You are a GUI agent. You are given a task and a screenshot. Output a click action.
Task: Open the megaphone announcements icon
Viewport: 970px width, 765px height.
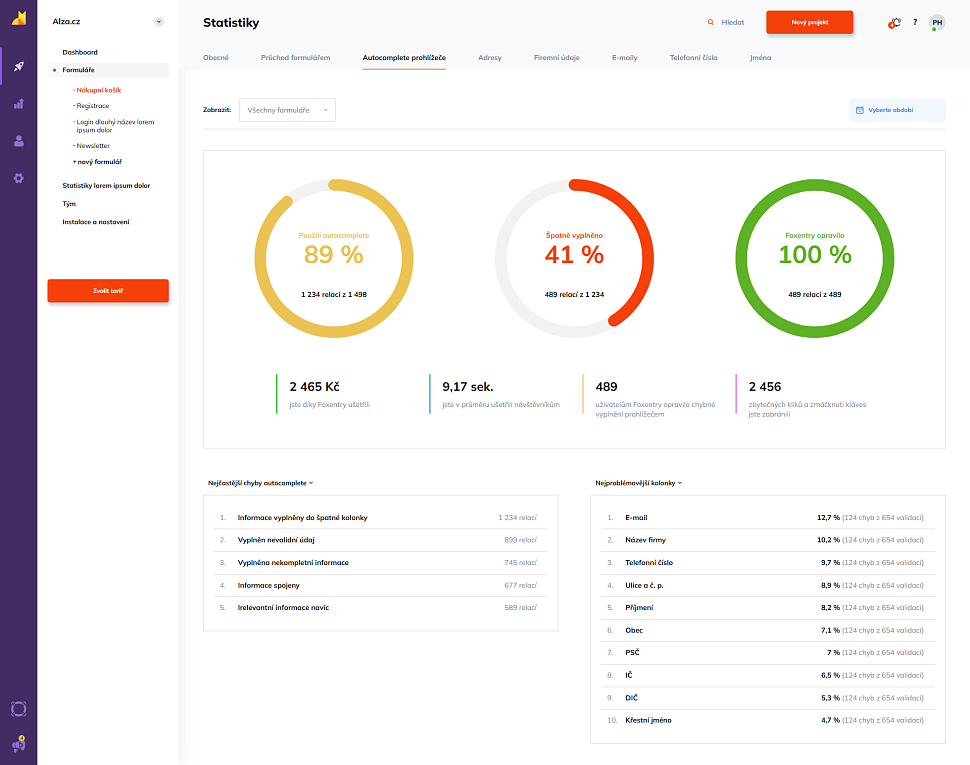(18, 744)
